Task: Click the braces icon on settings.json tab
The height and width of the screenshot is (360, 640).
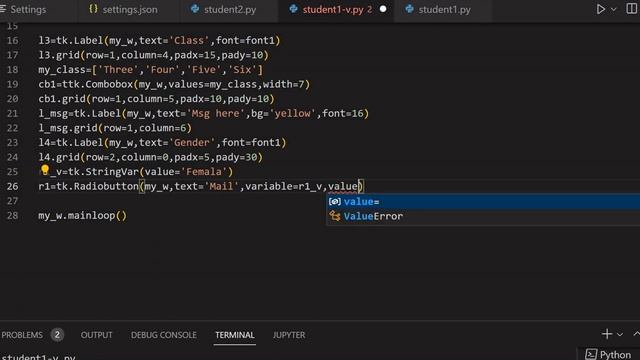Action: (x=93, y=9)
